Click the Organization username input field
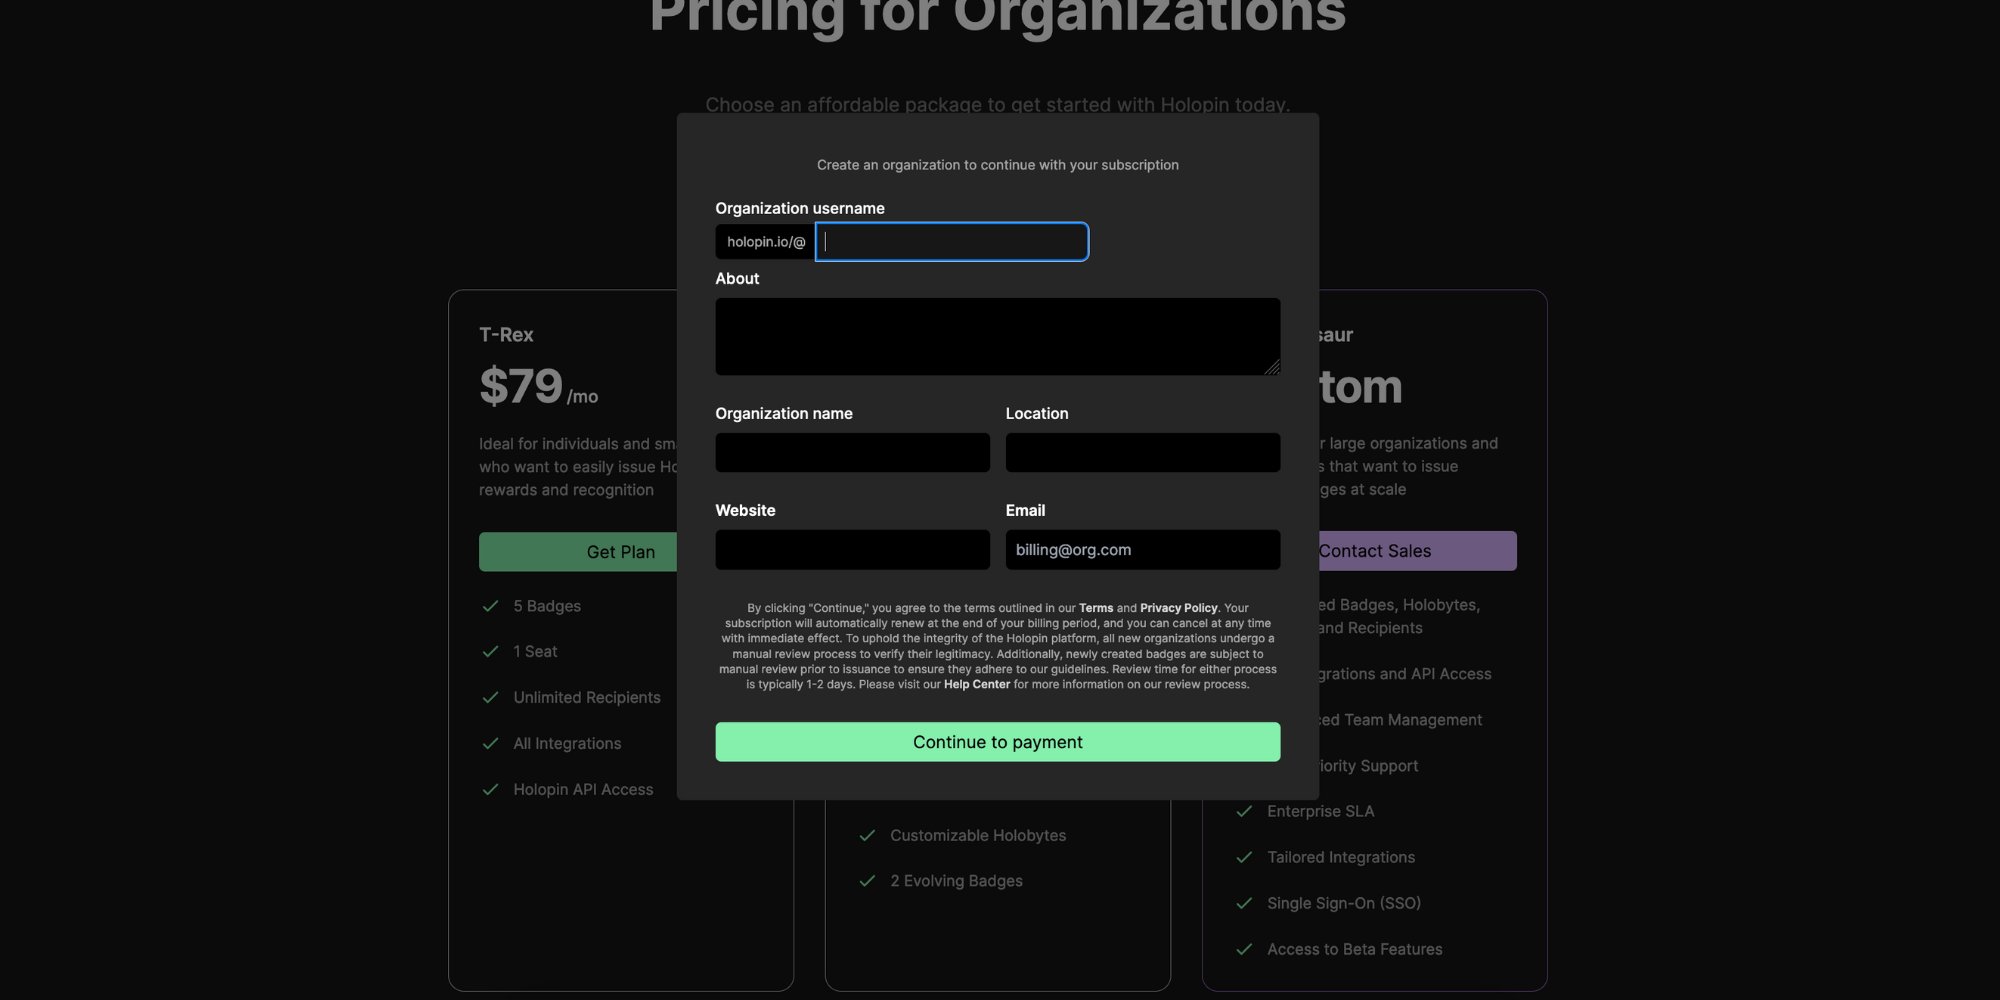 (x=952, y=242)
